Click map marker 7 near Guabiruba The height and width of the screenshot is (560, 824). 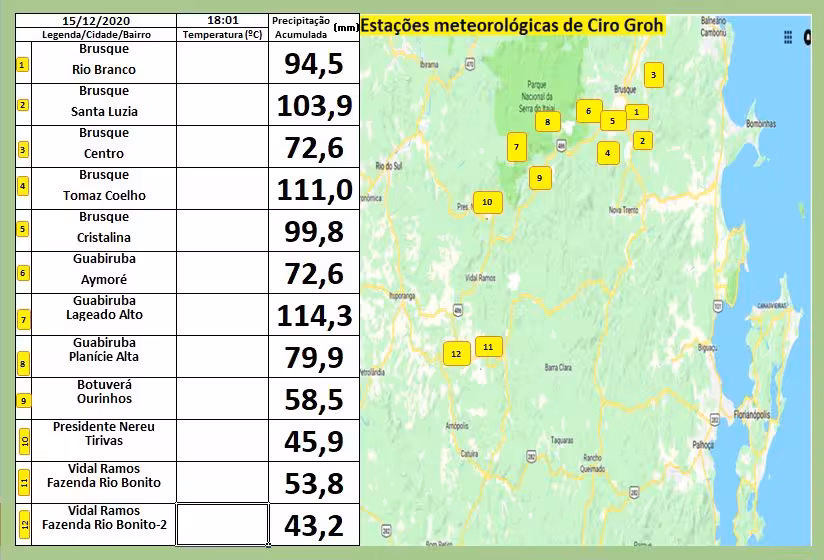pos(516,146)
